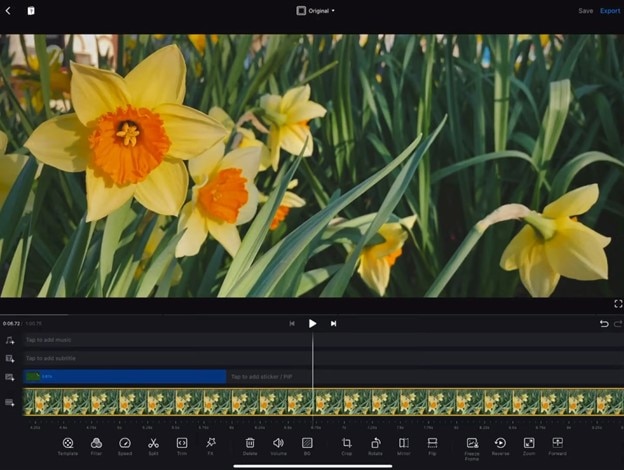Select the Flip tool
Image resolution: width=624 pixels, height=470 pixels.
(x=432, y=446)
